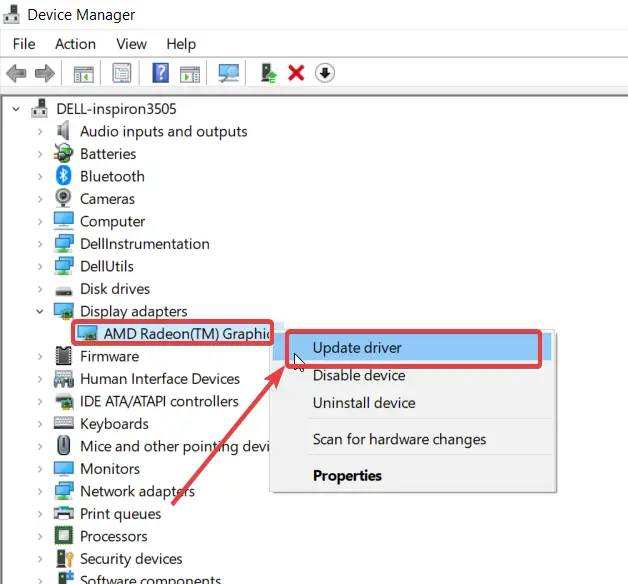Click the Cameras webcam icon
The width and height of the screenshot is (628, 584).
tap(63, 198)
